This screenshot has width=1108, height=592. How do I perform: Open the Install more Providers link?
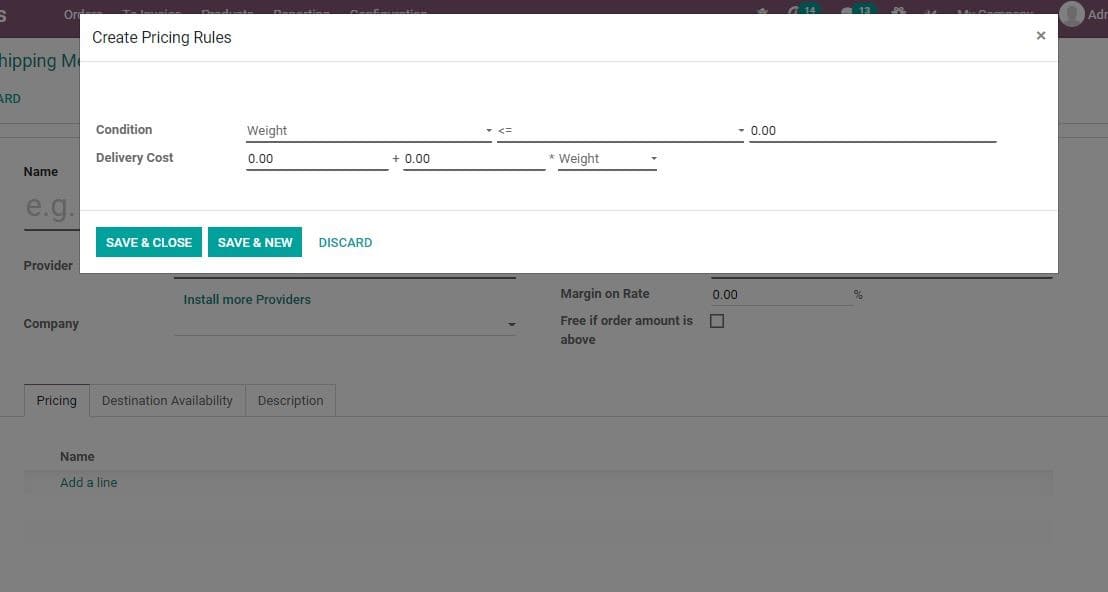click(246, 299)
